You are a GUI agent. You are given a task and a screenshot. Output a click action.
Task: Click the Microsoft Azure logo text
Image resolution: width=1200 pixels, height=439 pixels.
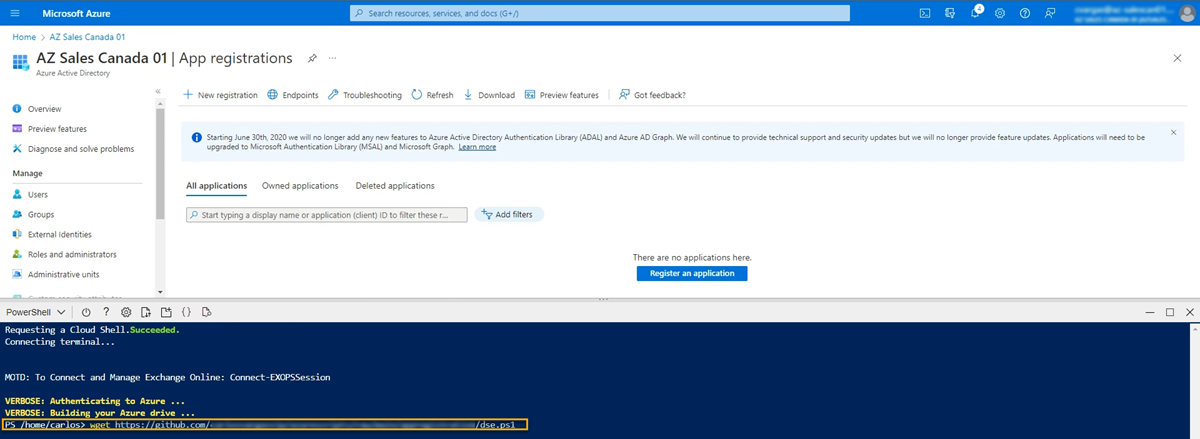point(76,13)
